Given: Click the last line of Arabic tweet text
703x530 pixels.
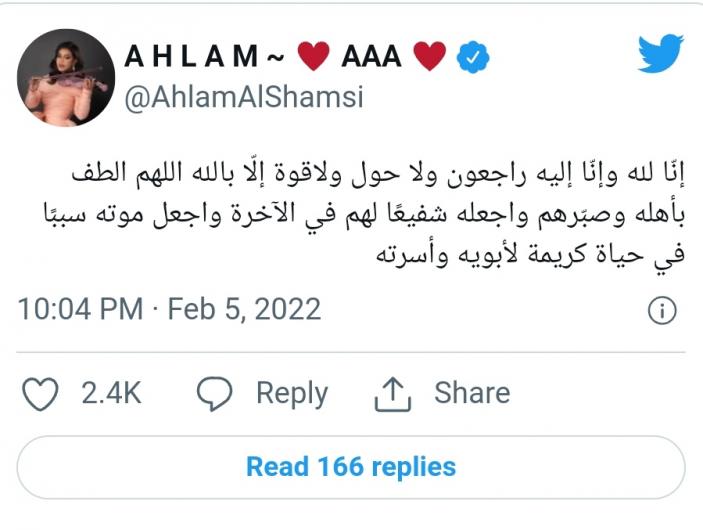Looking at the screenshot, I should [530, 256].
